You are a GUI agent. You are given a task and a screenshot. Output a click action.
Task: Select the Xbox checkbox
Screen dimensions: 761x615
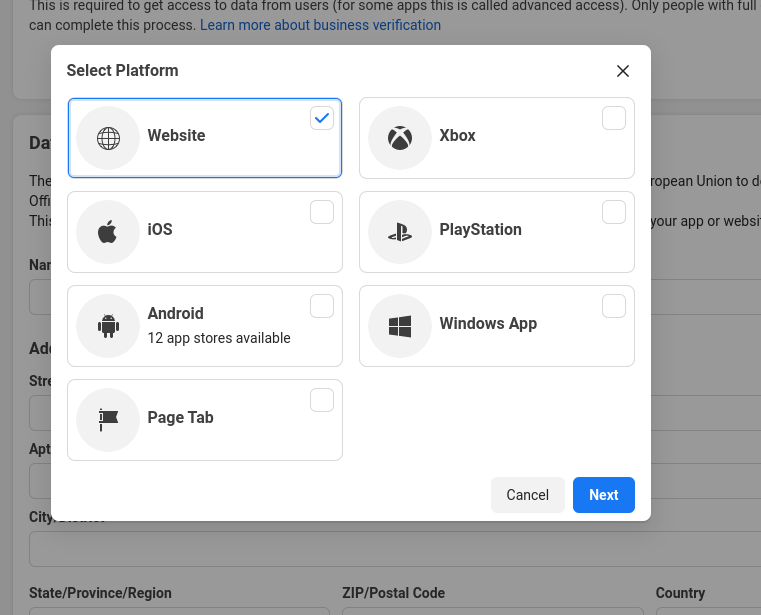(x=614, y=118)
